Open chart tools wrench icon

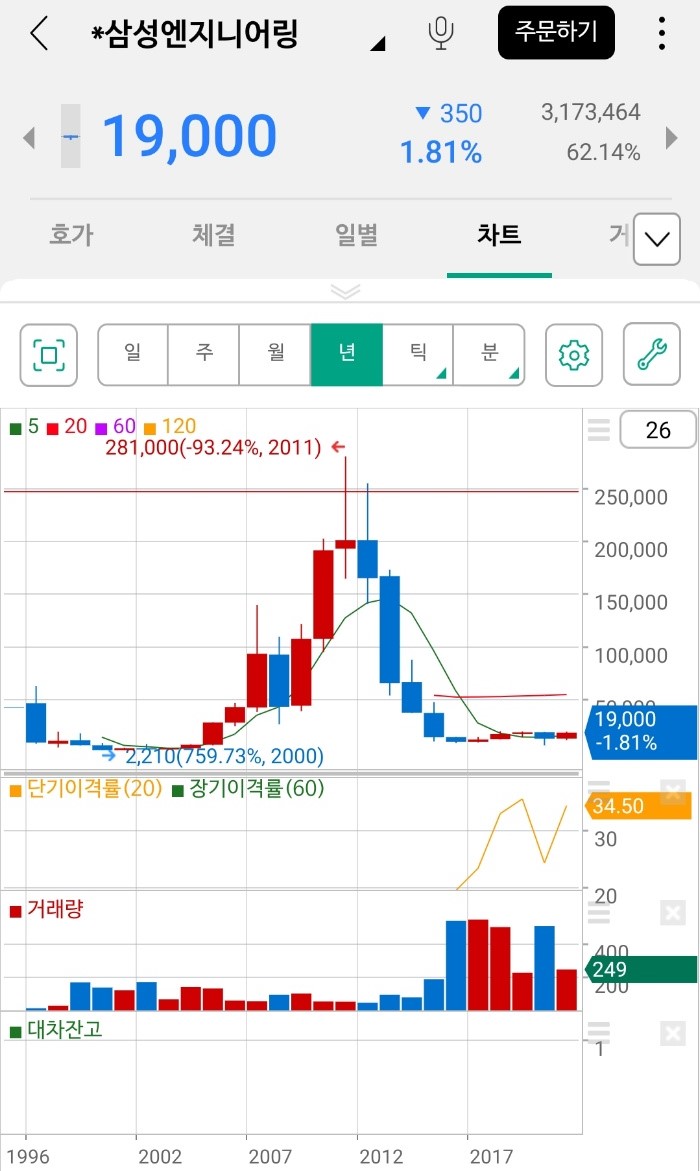tap(651, 355)
